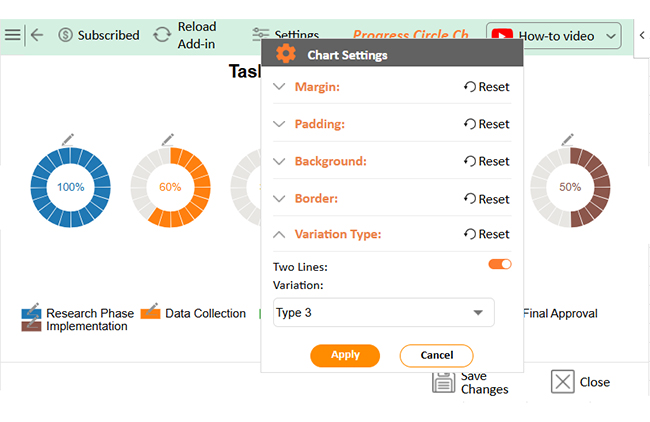Select the 60% progress circle chart
Screen dimensions: 650x422
[170, 187]
